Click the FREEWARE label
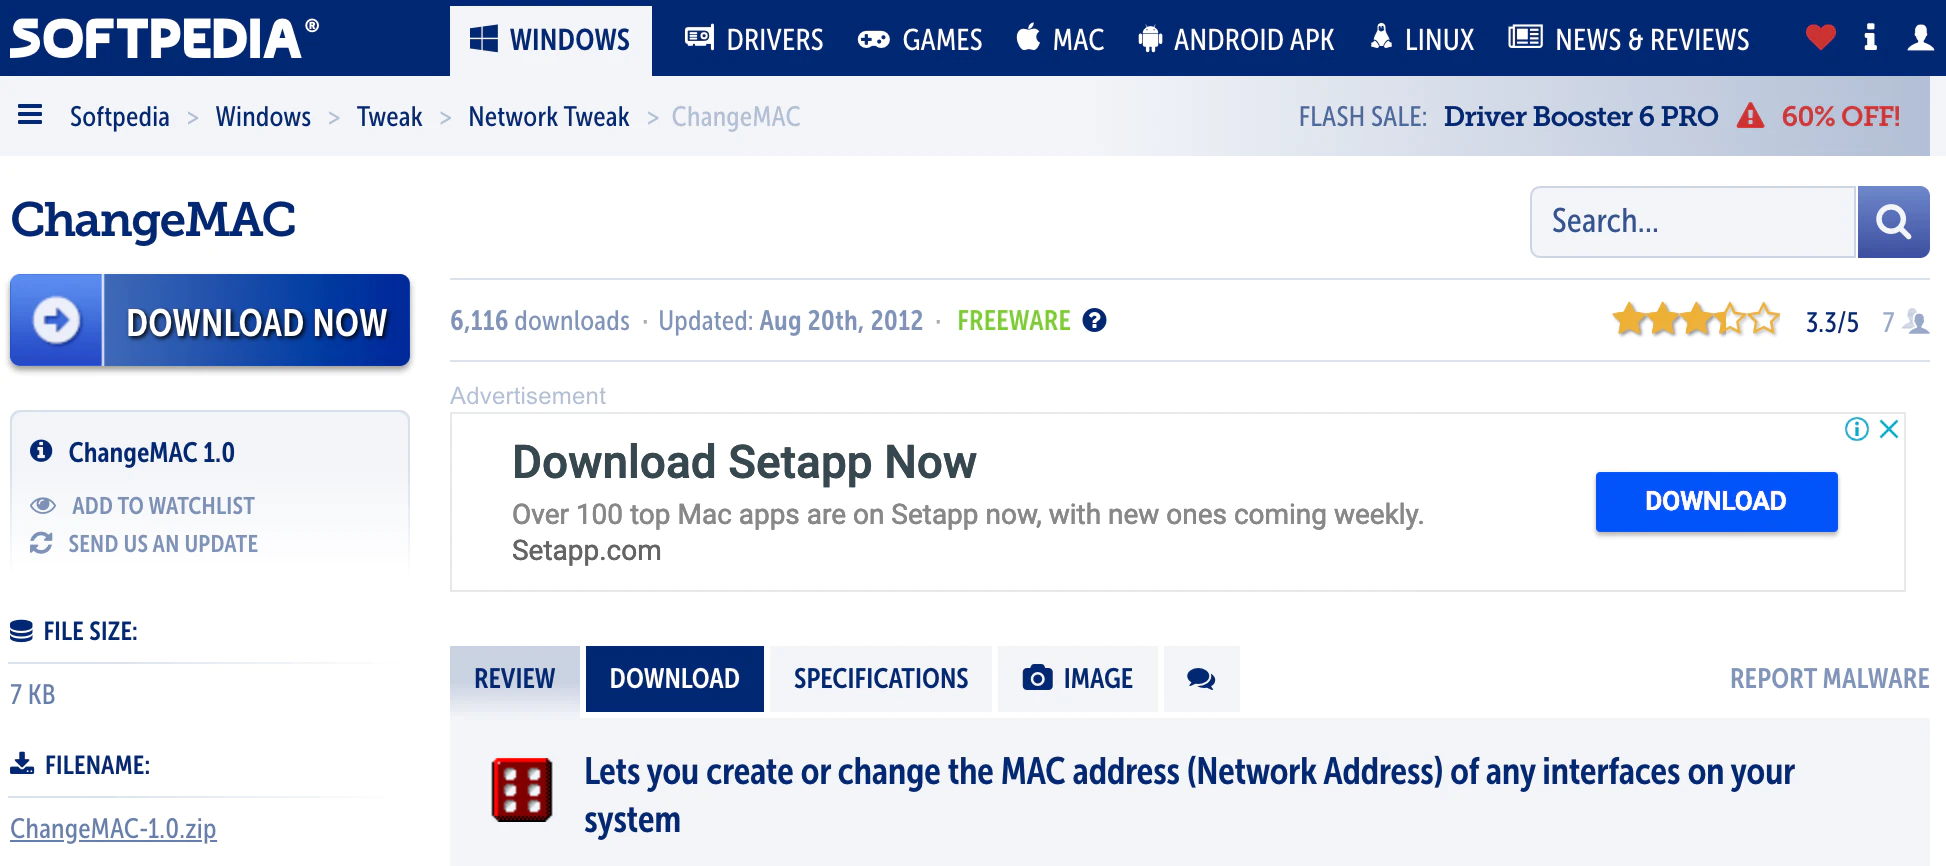The height and width of the screenshot is (866, 1946). pos(1013,321)
